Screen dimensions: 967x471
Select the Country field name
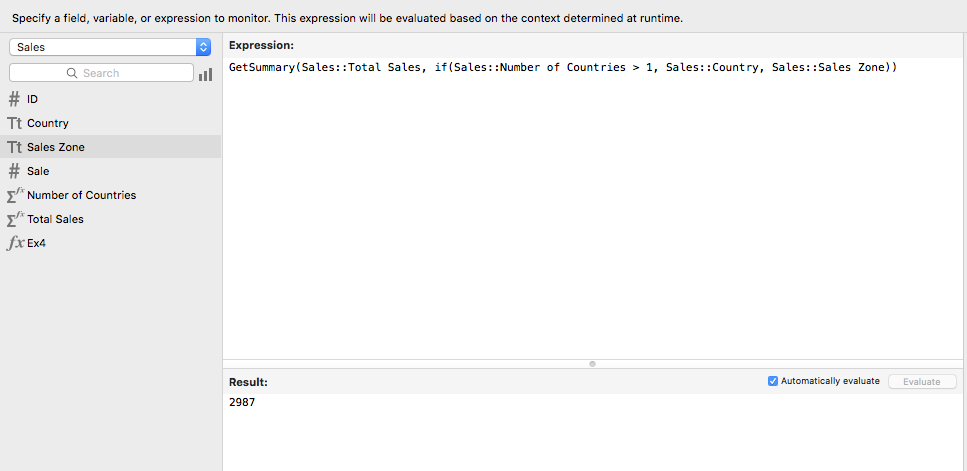click(x=48, y=123)
